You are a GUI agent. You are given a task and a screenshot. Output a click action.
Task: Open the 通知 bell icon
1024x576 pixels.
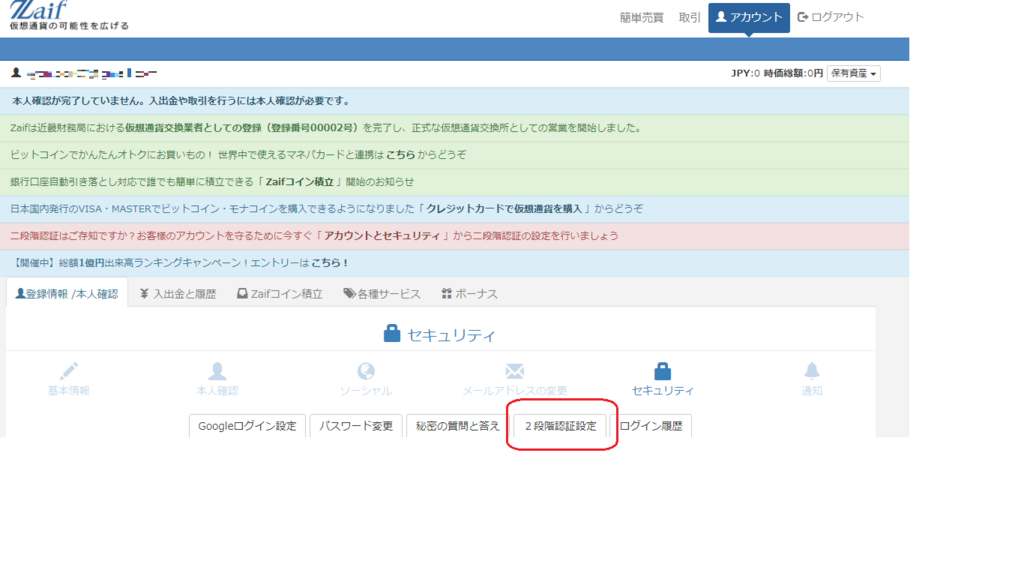tap(812, 372)
